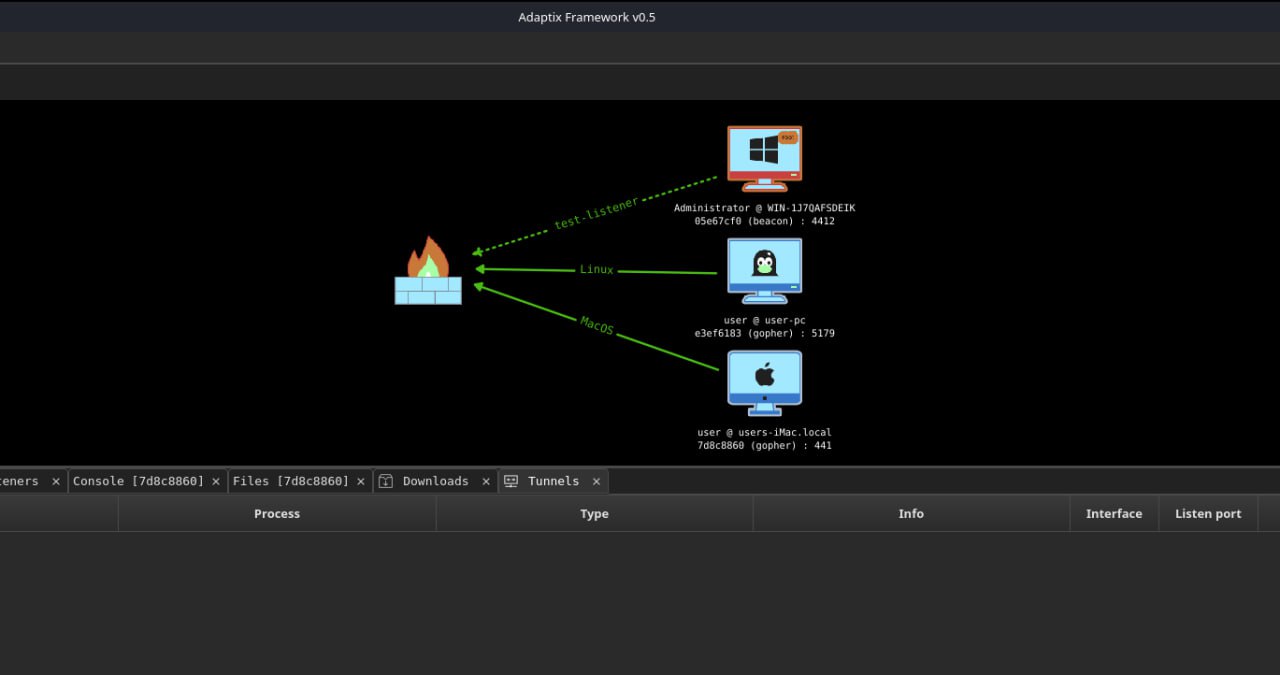Screen dimensions: 1280x675
Task: Select the Linux gopher agent computer icon
Action: [764, 270]
